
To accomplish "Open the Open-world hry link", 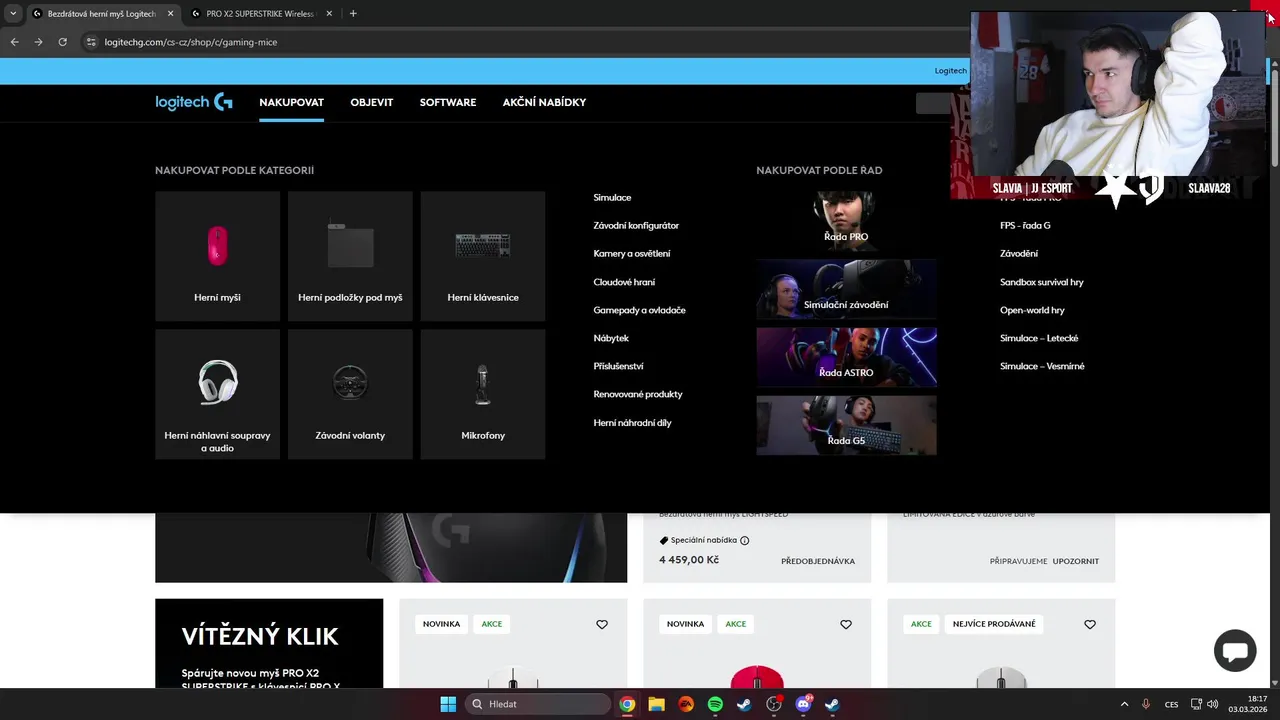I will click(1032, 310).
